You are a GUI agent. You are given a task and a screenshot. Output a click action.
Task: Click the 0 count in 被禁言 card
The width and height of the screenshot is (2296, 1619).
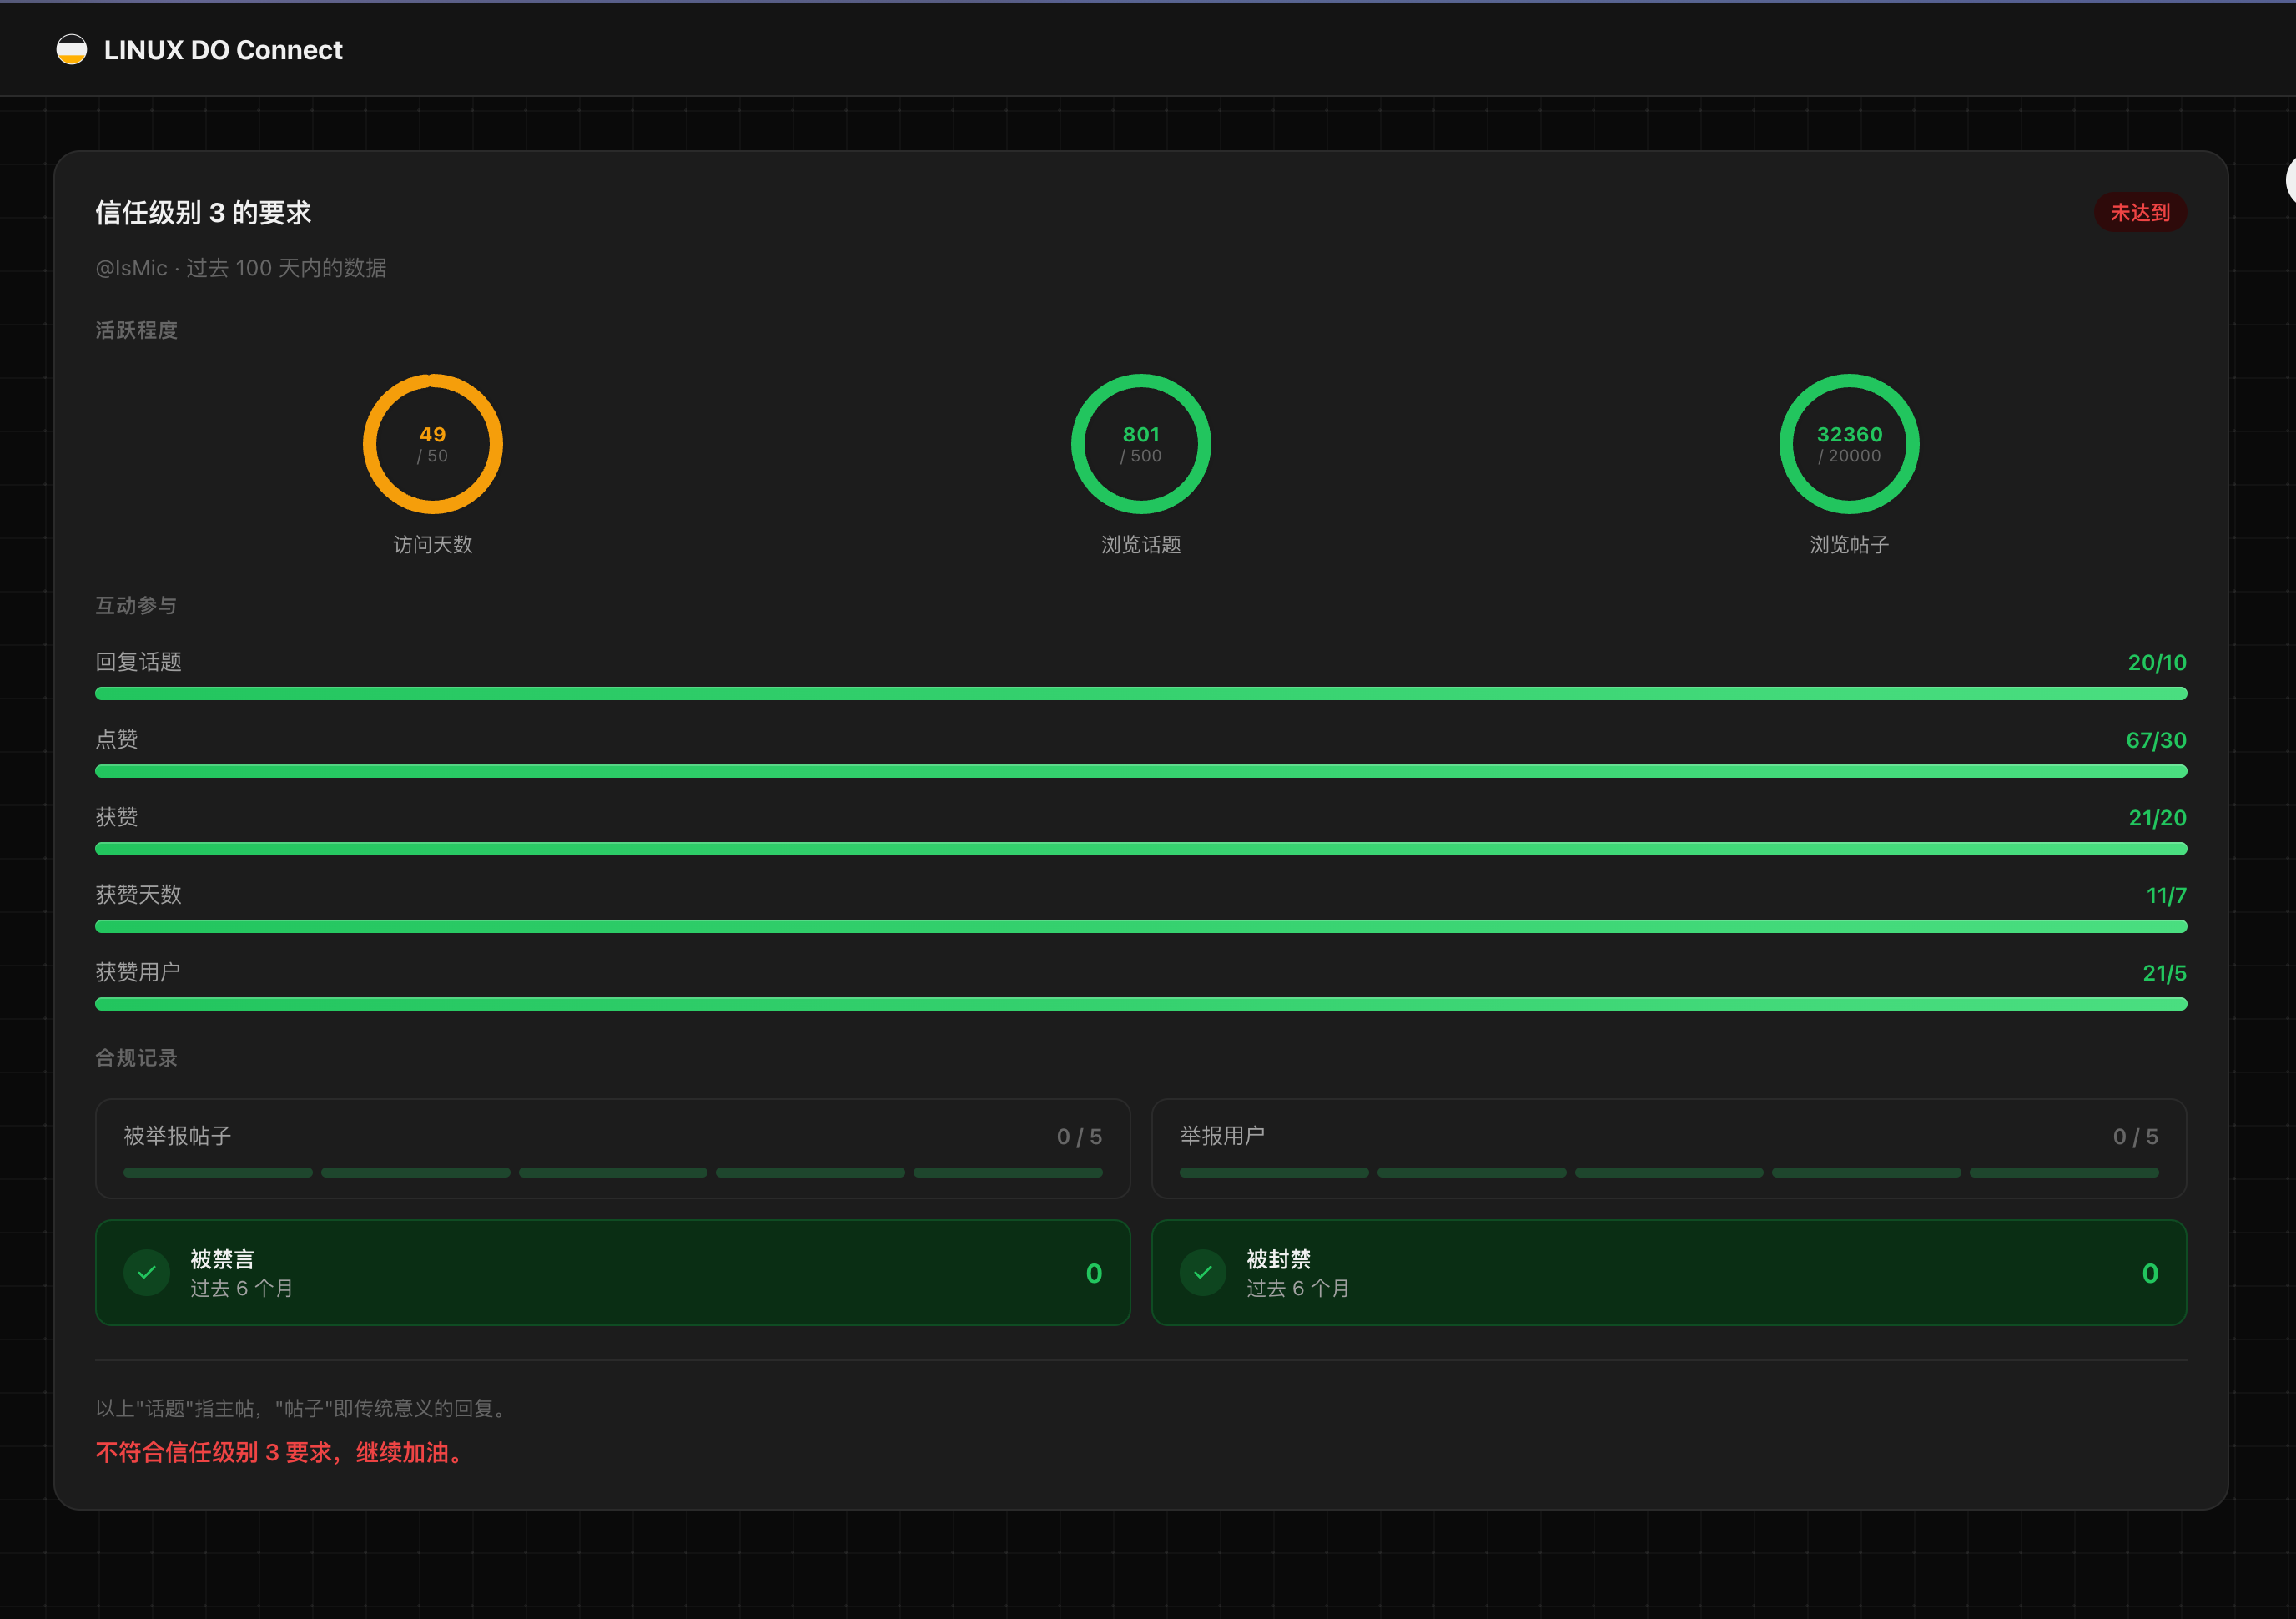click(x=1094, y=1273)
